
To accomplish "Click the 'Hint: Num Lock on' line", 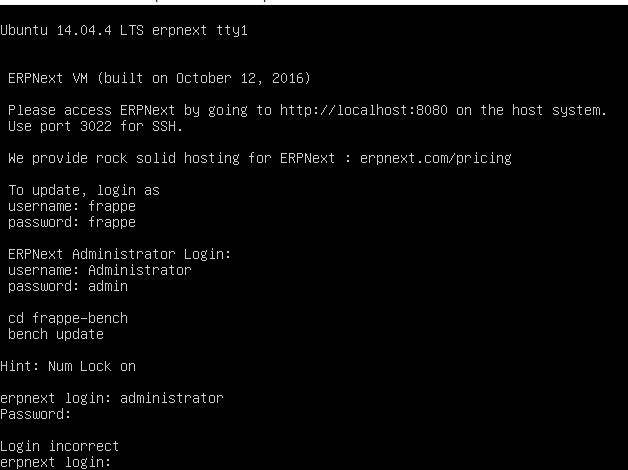I will [68, 366].
